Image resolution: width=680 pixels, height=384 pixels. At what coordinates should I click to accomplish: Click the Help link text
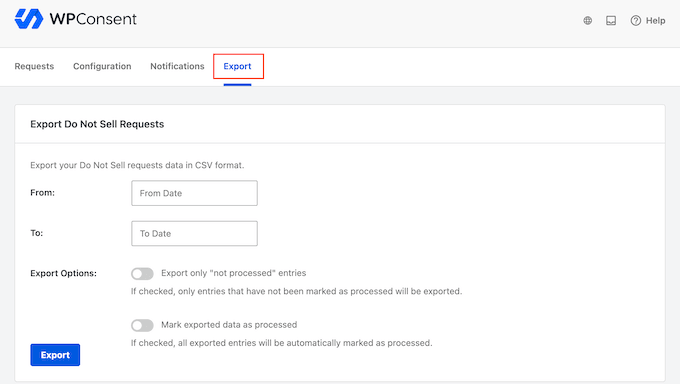(x=655, y=20)
